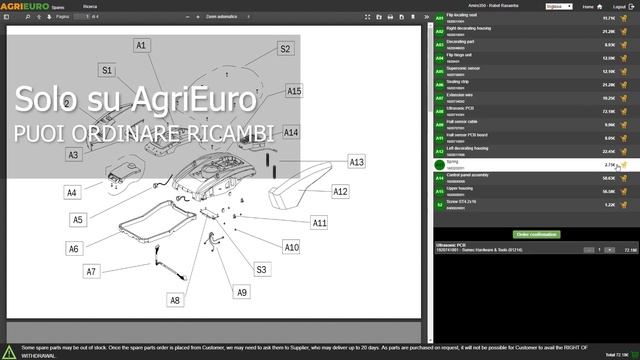Screen dimensions: 640x360
Task: Add Supersonic sensor to cart
Action: tap(624, 71)
